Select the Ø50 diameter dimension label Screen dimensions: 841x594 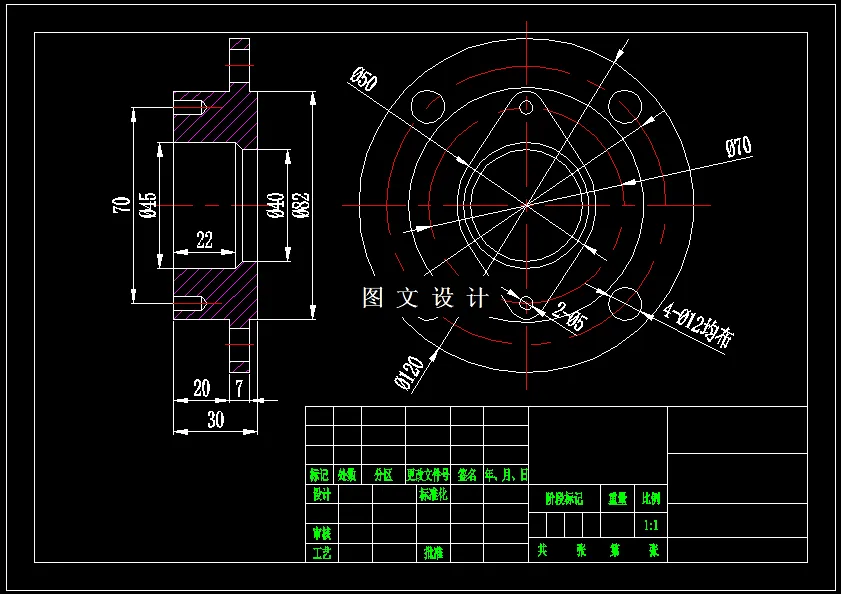click(x=364, y=79)
